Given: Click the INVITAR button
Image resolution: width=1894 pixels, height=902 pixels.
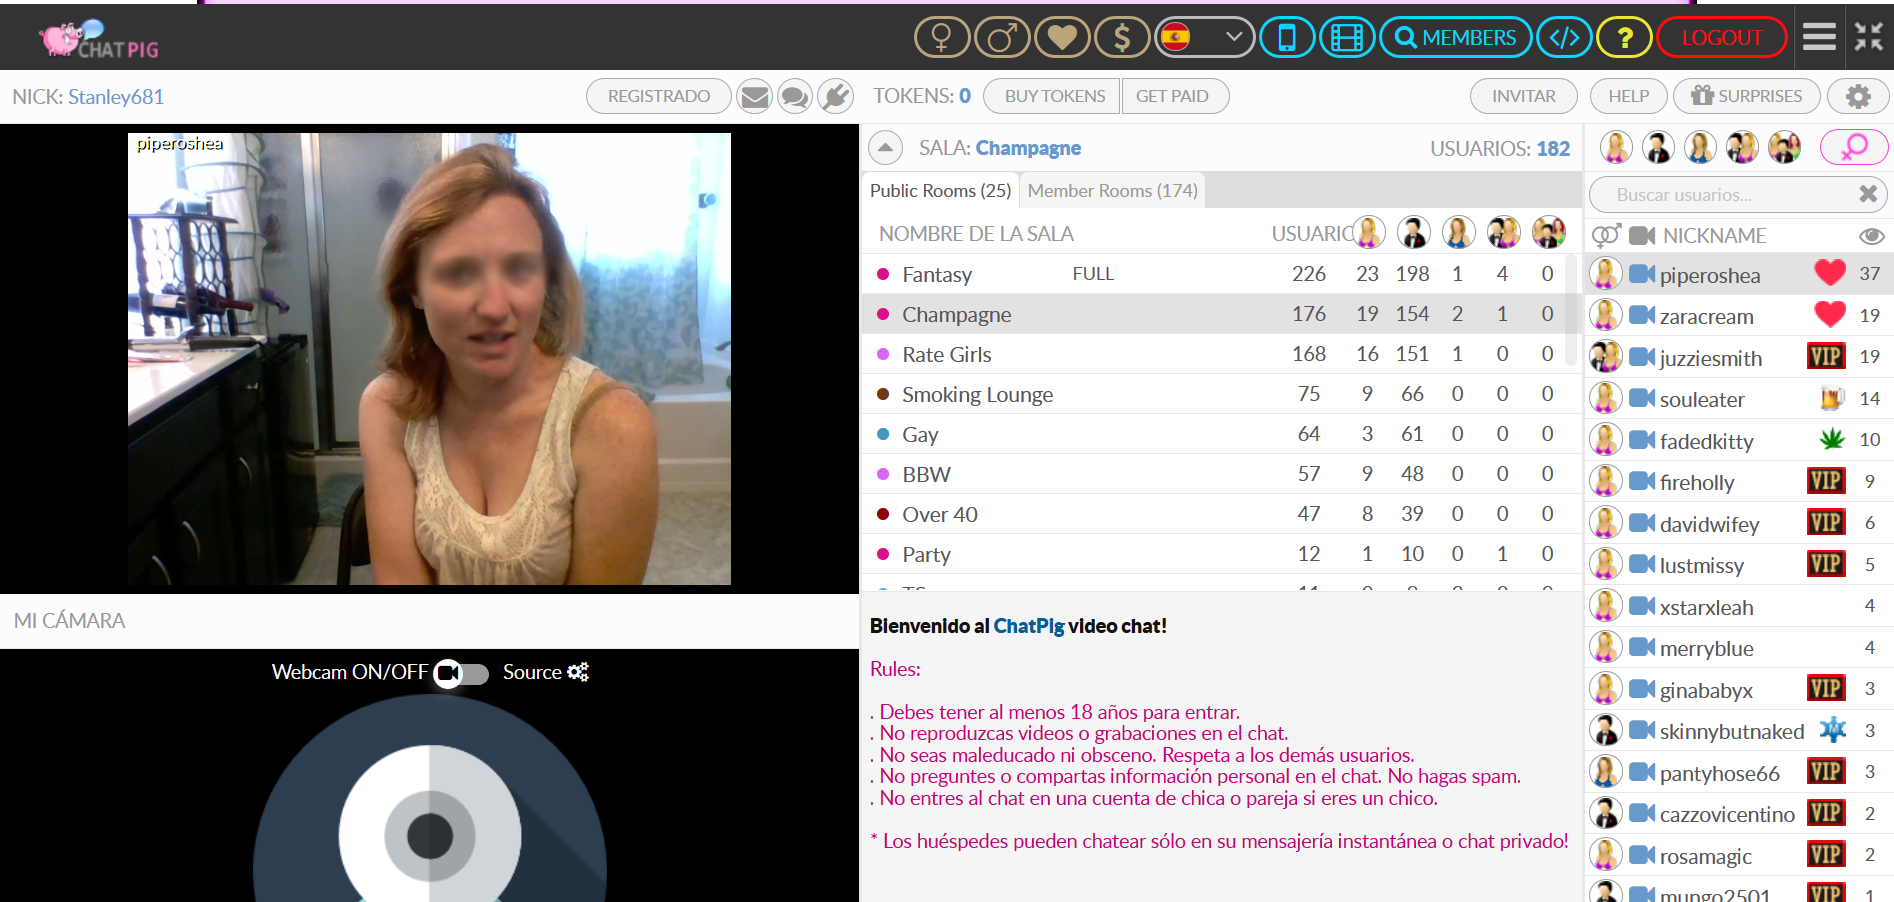Looking at the screenshot, I should (x=1523, y=96).
